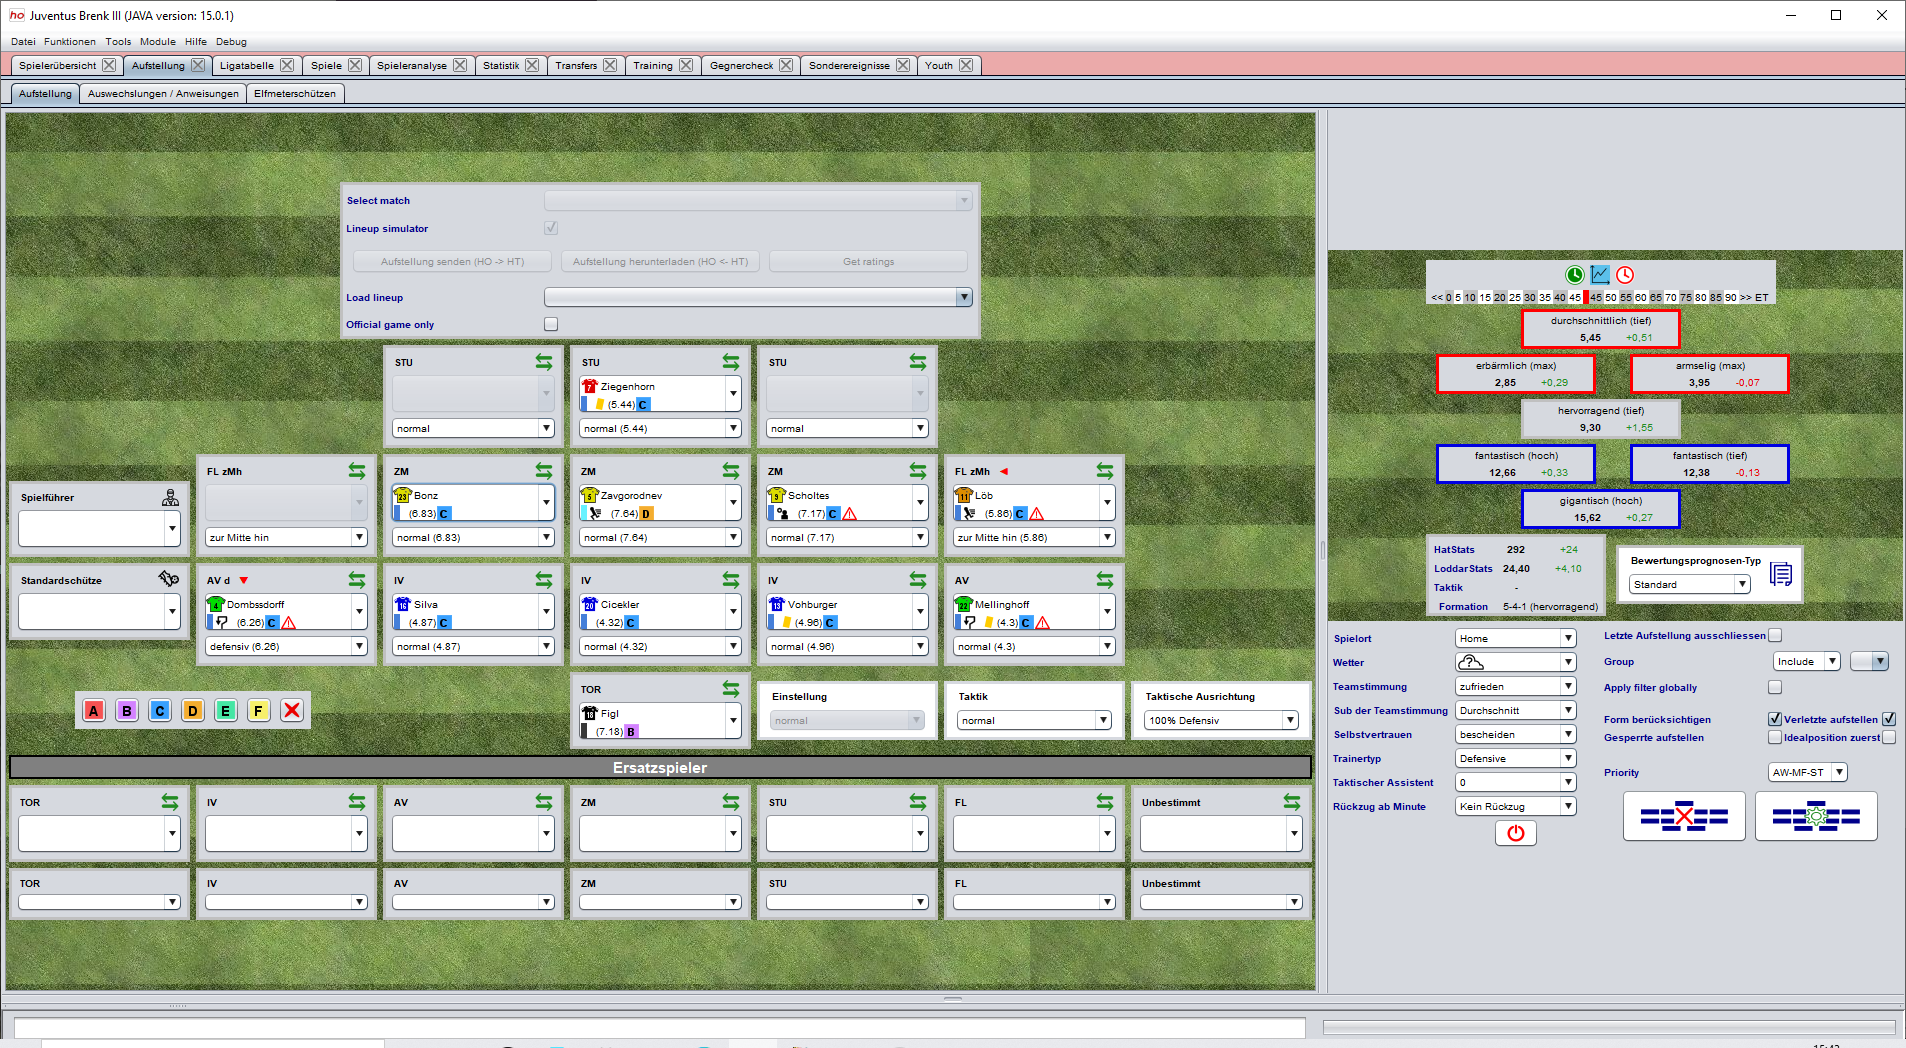This screenshot has height=1048, width=1906.
Task: Open the Wetter dropdown
Action: pos(1516,662)
